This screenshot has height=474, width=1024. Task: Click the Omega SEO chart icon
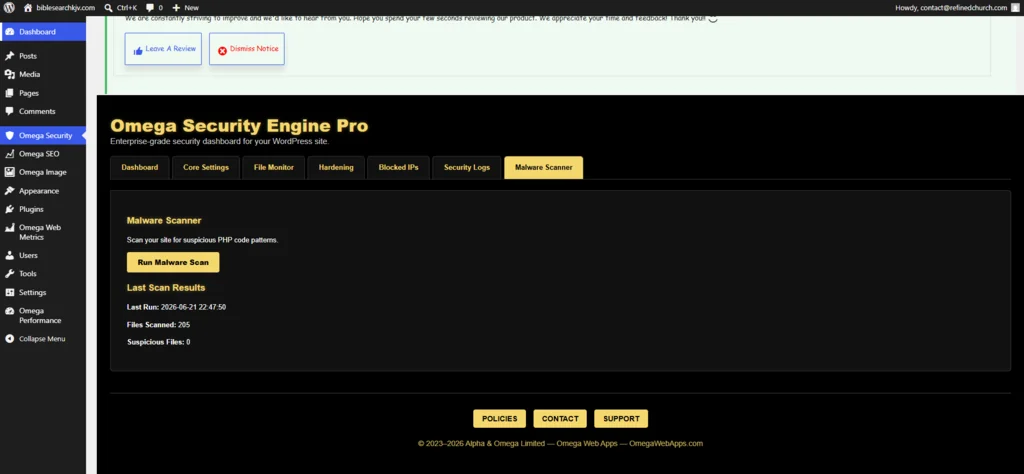pyautogui.click(x=9, y=154)
